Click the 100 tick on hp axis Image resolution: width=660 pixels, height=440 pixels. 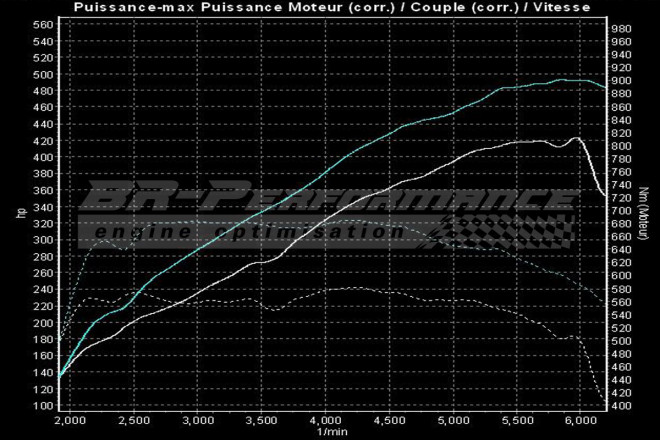point(42,406)
